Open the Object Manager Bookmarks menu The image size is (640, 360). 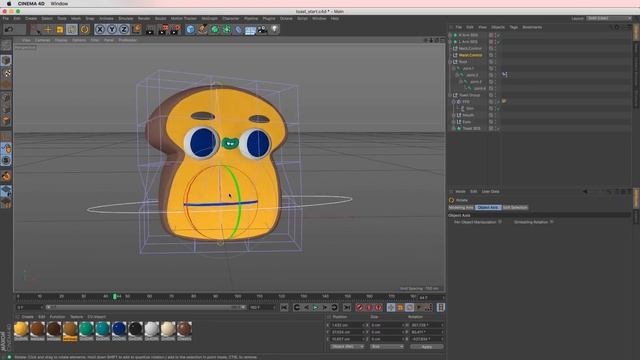[x=532, y=27]
